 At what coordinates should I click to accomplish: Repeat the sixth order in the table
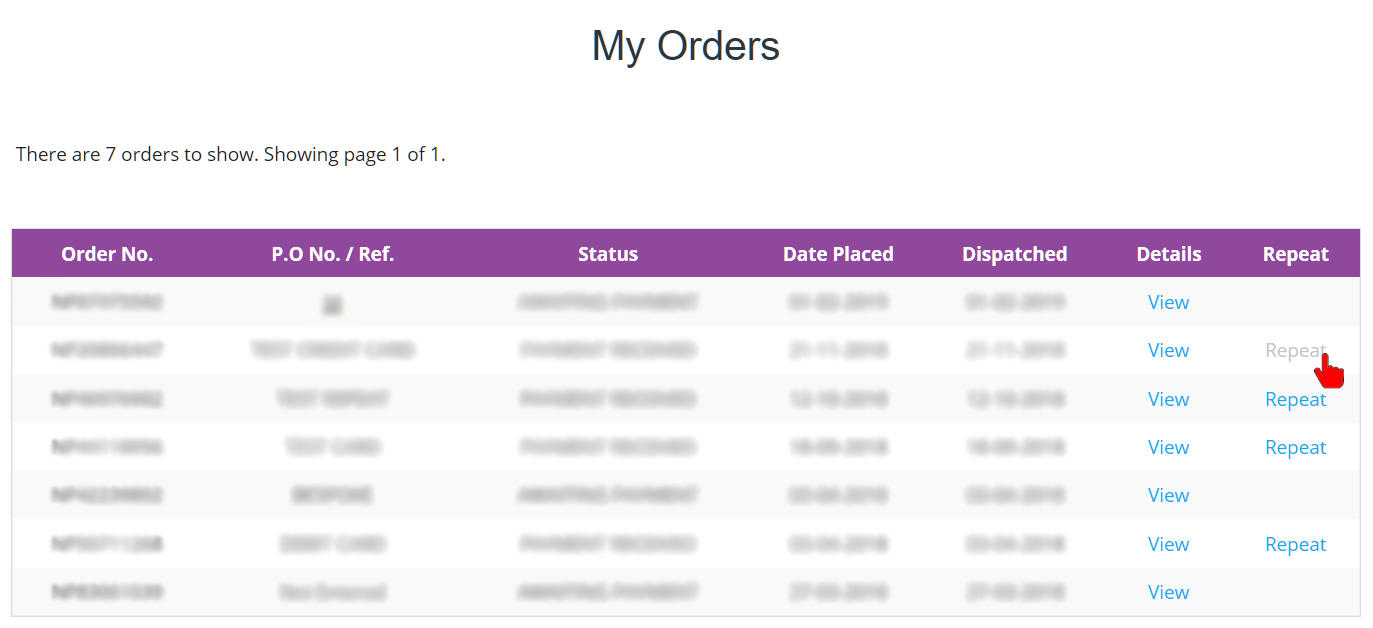tap(1295, 543)
